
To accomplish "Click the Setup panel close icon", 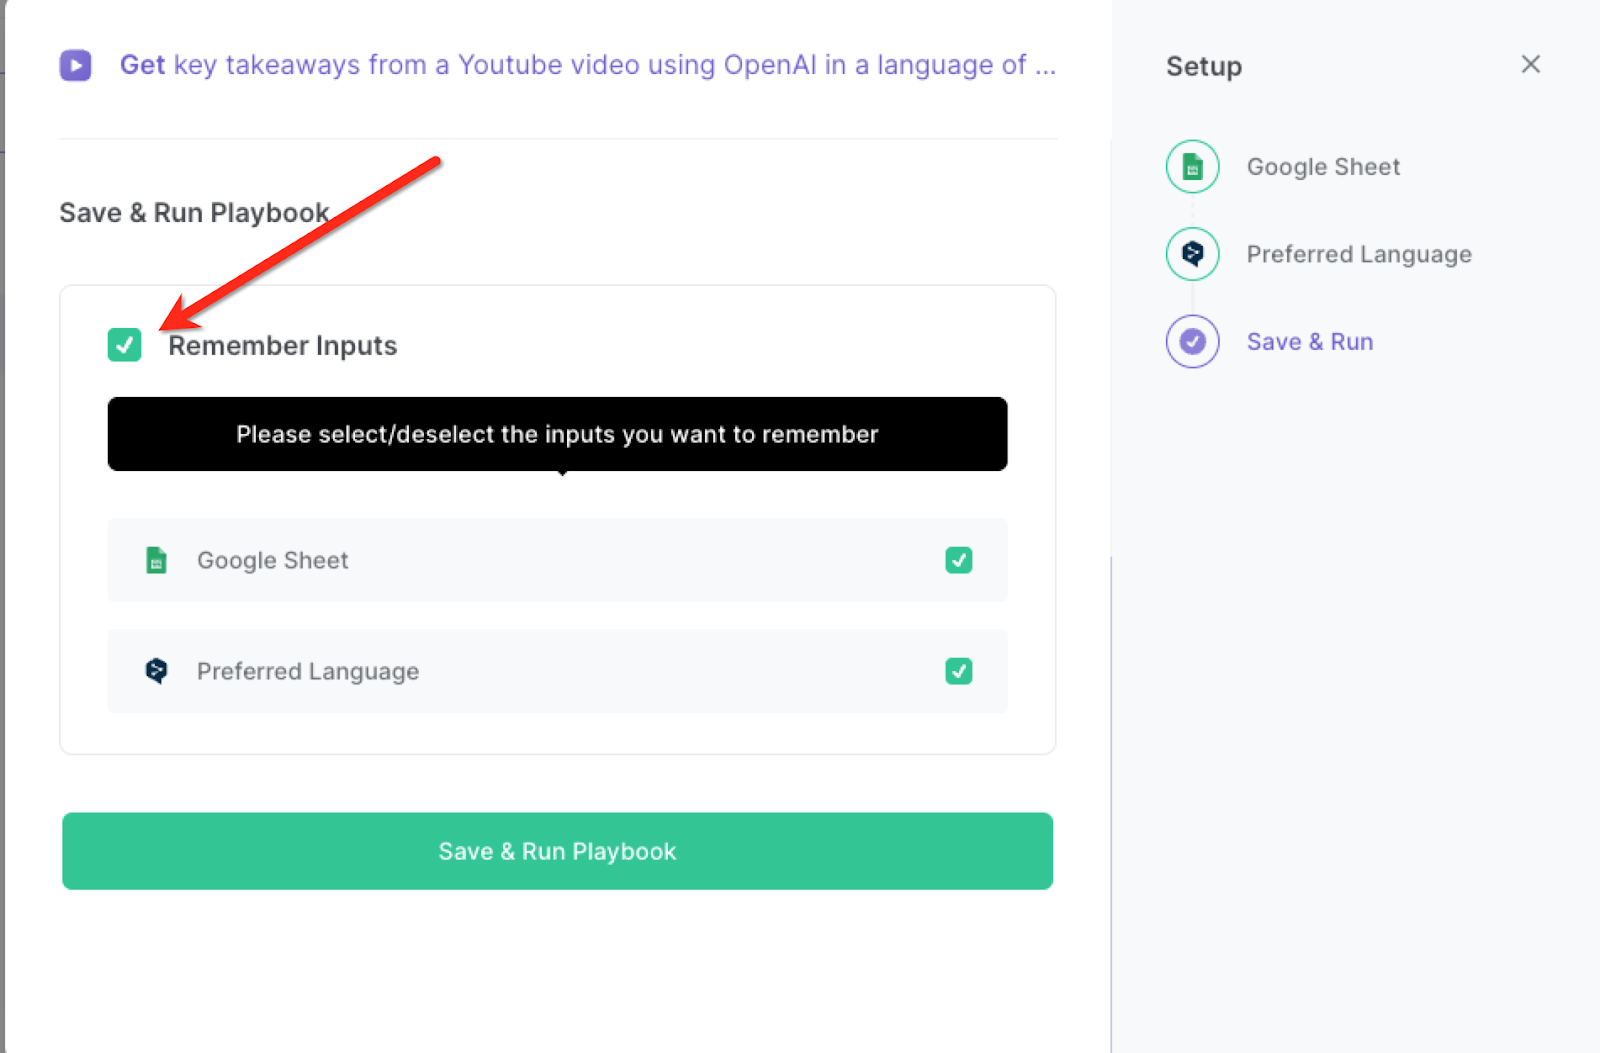I will click(x=1530, y=64).
